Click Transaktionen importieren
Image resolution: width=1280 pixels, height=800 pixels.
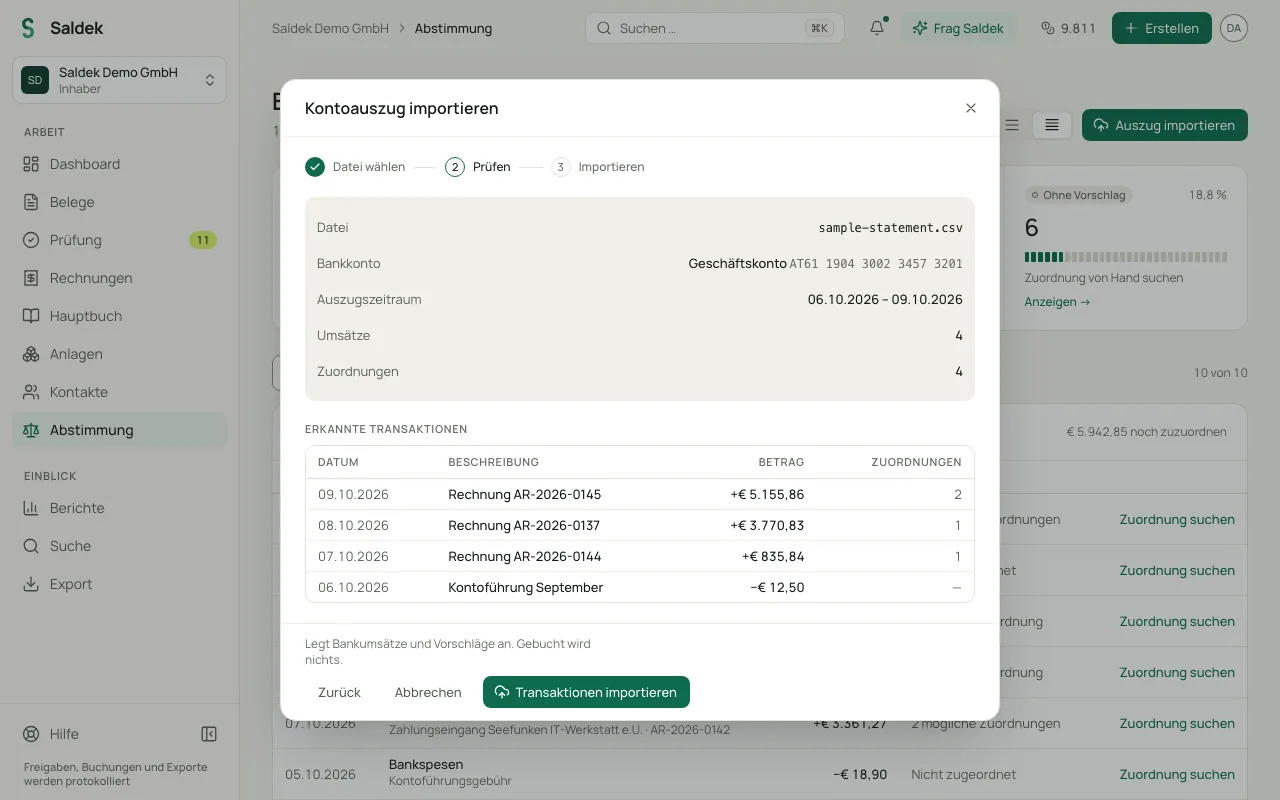(586, 692)
